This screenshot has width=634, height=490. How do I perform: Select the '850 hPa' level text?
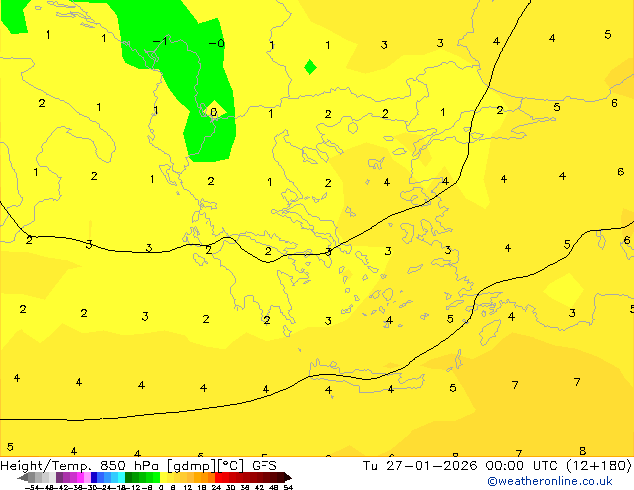click(x=129, y=466)
